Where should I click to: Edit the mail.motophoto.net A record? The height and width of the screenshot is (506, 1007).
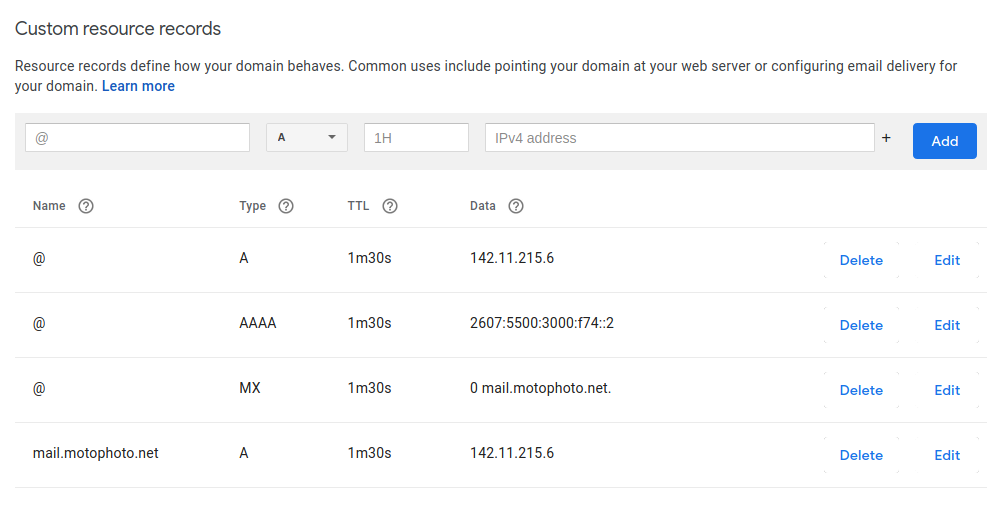(x=947, y=455)
